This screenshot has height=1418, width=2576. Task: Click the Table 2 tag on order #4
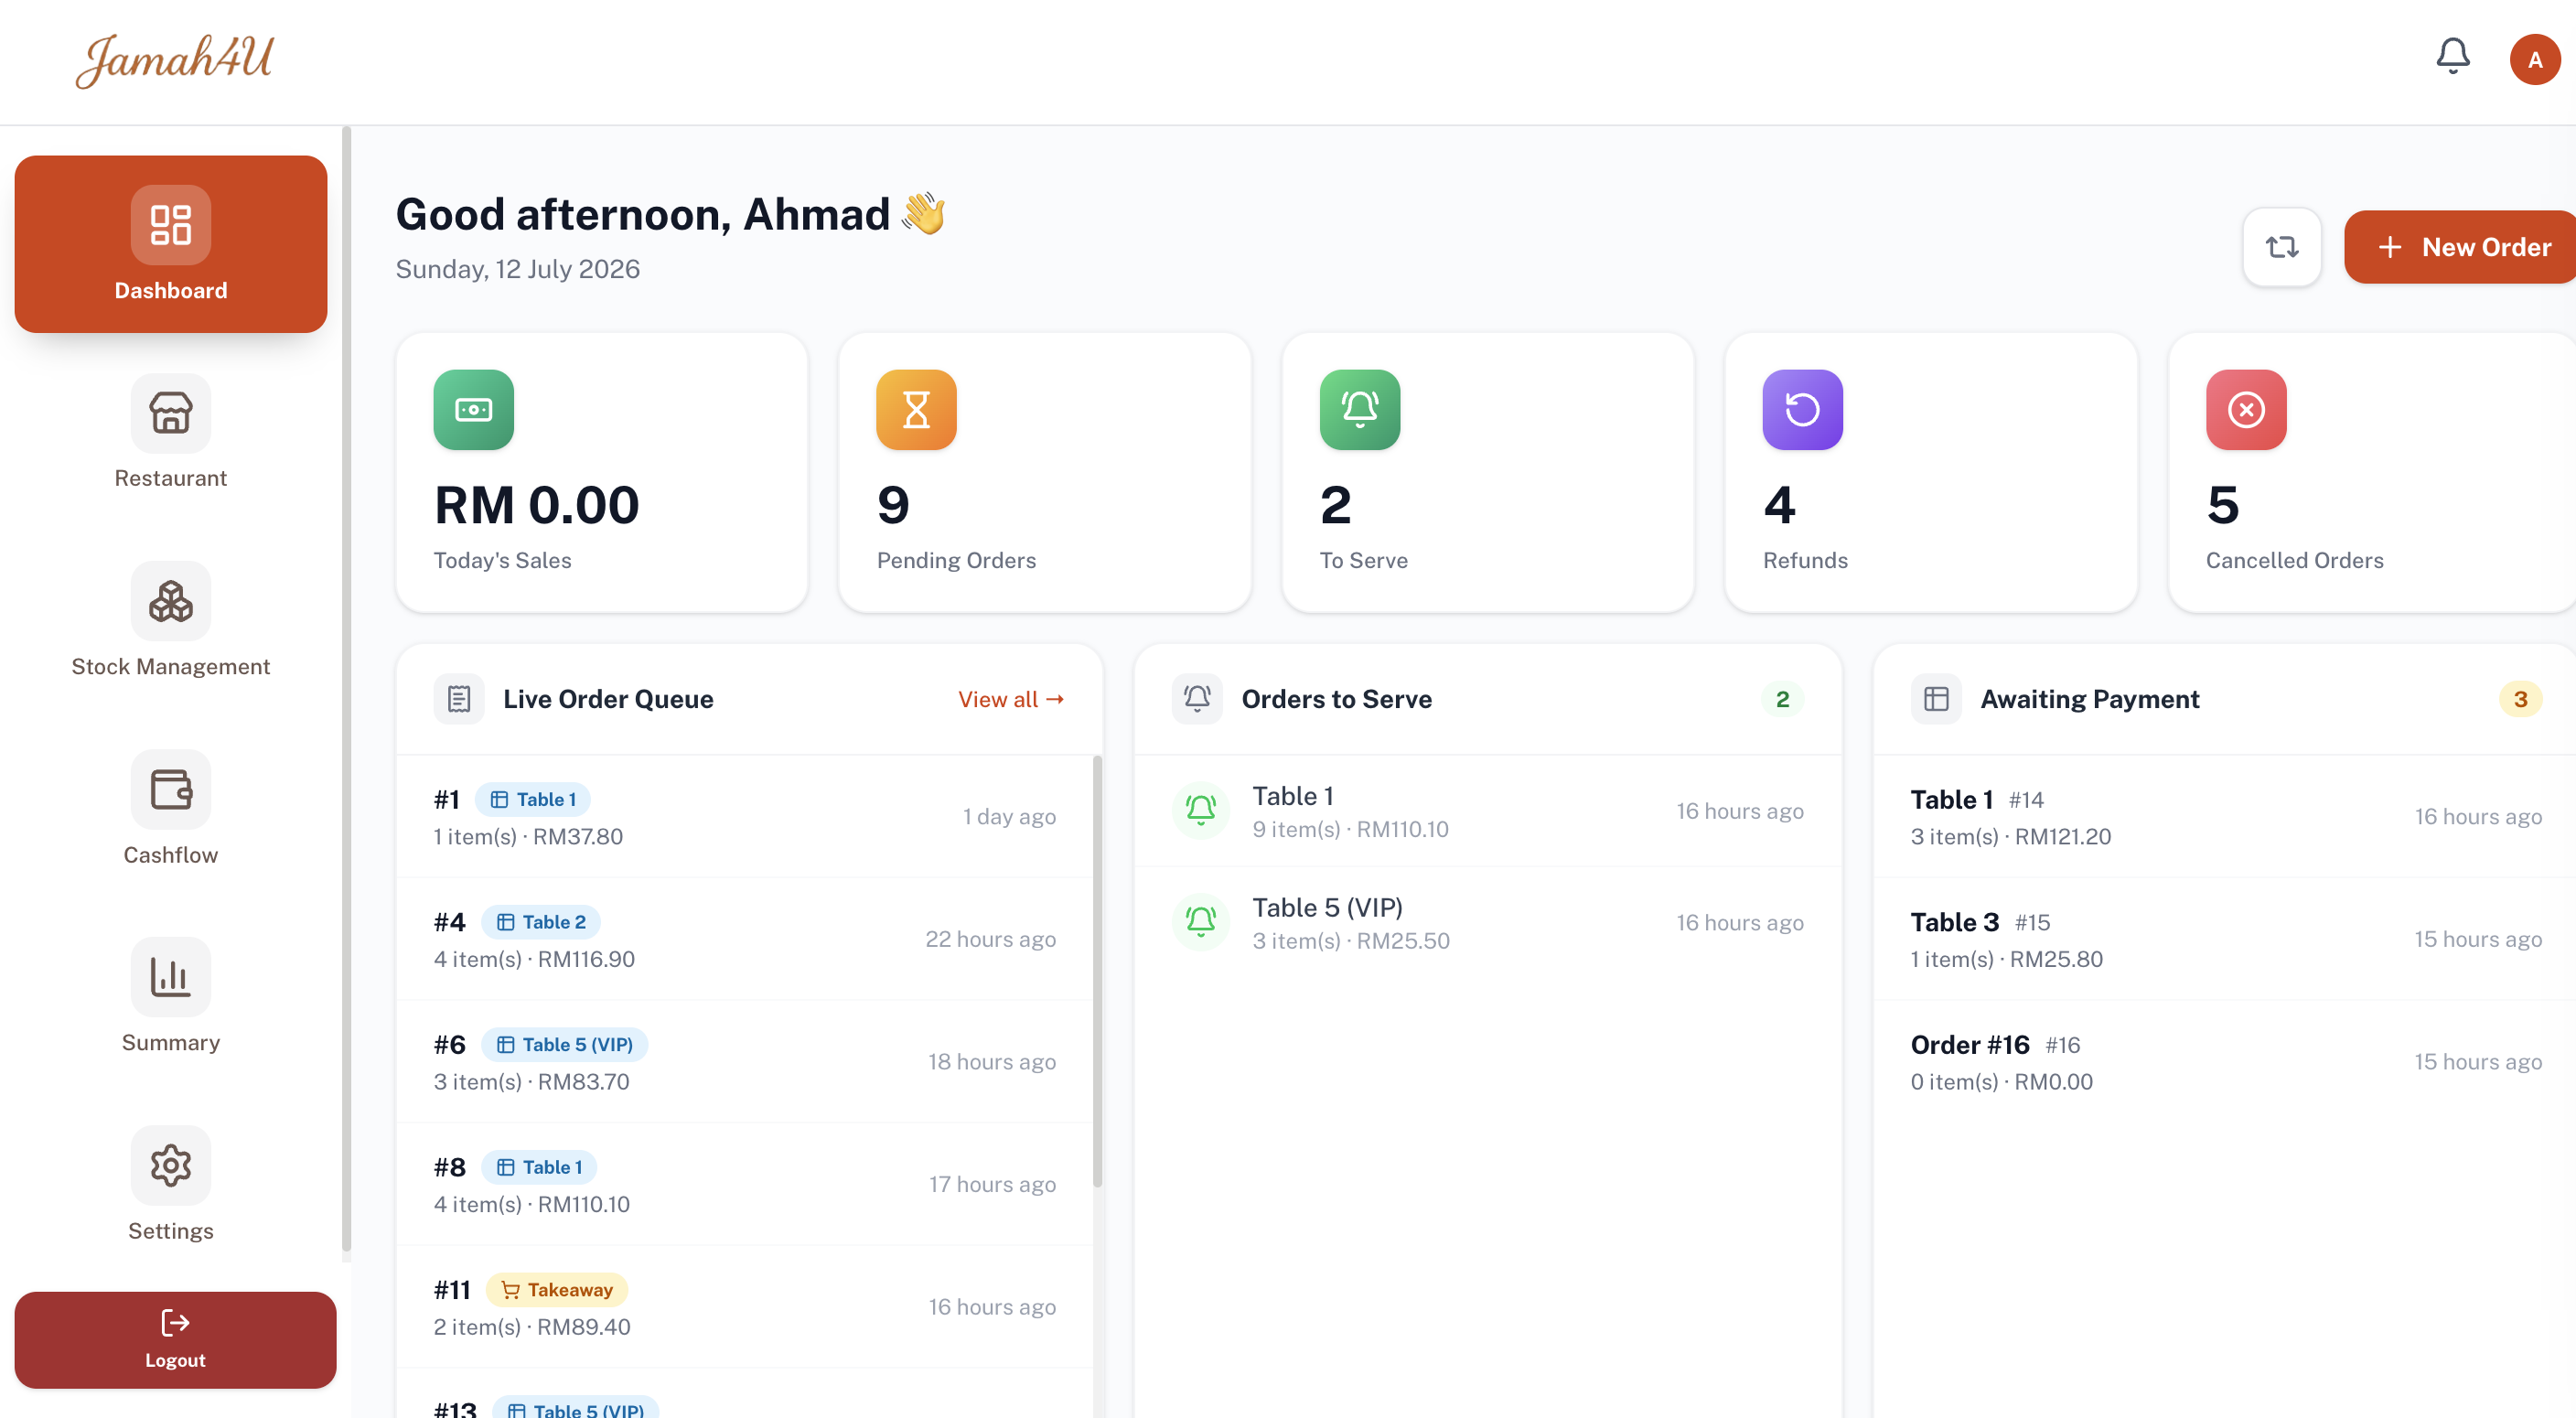tap(542, 922)
